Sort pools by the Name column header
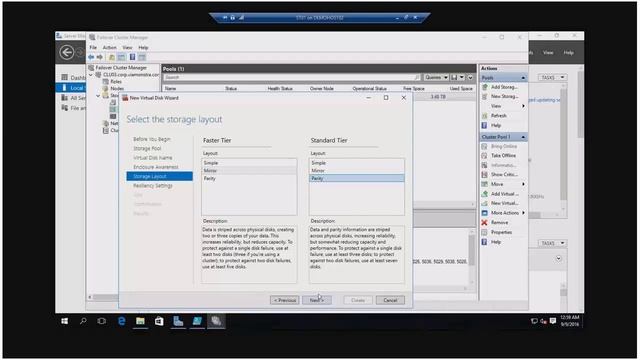 (171, 89)
